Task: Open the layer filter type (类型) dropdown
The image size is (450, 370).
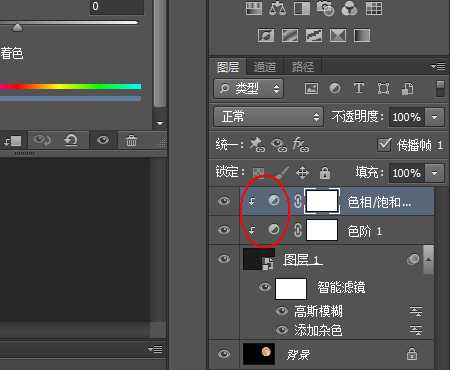Action: coord(249,88)
